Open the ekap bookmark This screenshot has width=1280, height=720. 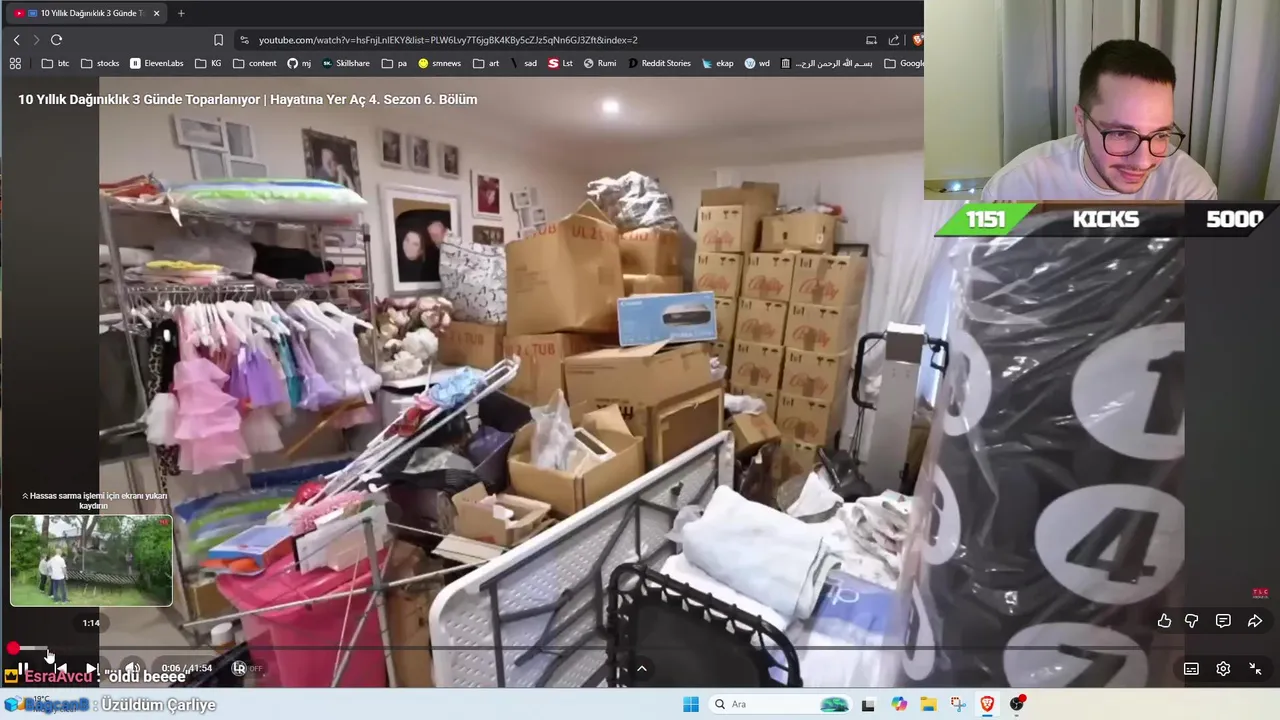coord(718,63)
